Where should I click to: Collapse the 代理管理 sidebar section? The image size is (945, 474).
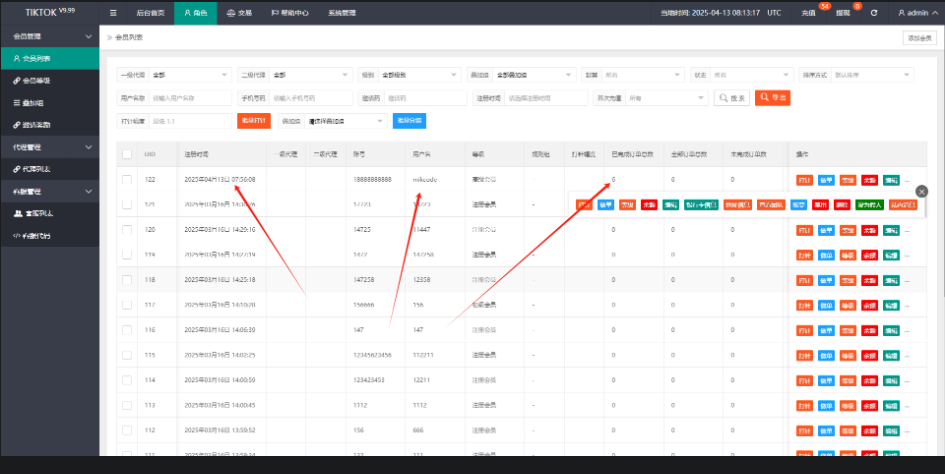coord(50,147)
